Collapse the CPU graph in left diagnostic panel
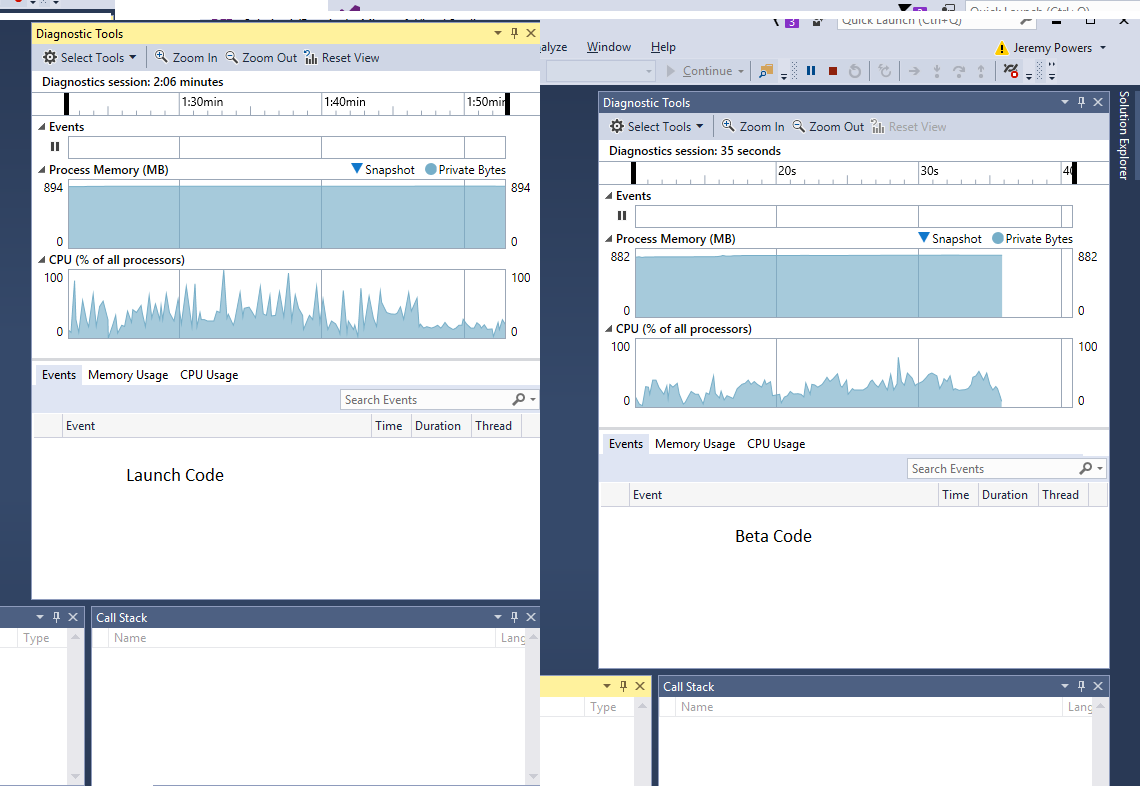 click(42, 260)
